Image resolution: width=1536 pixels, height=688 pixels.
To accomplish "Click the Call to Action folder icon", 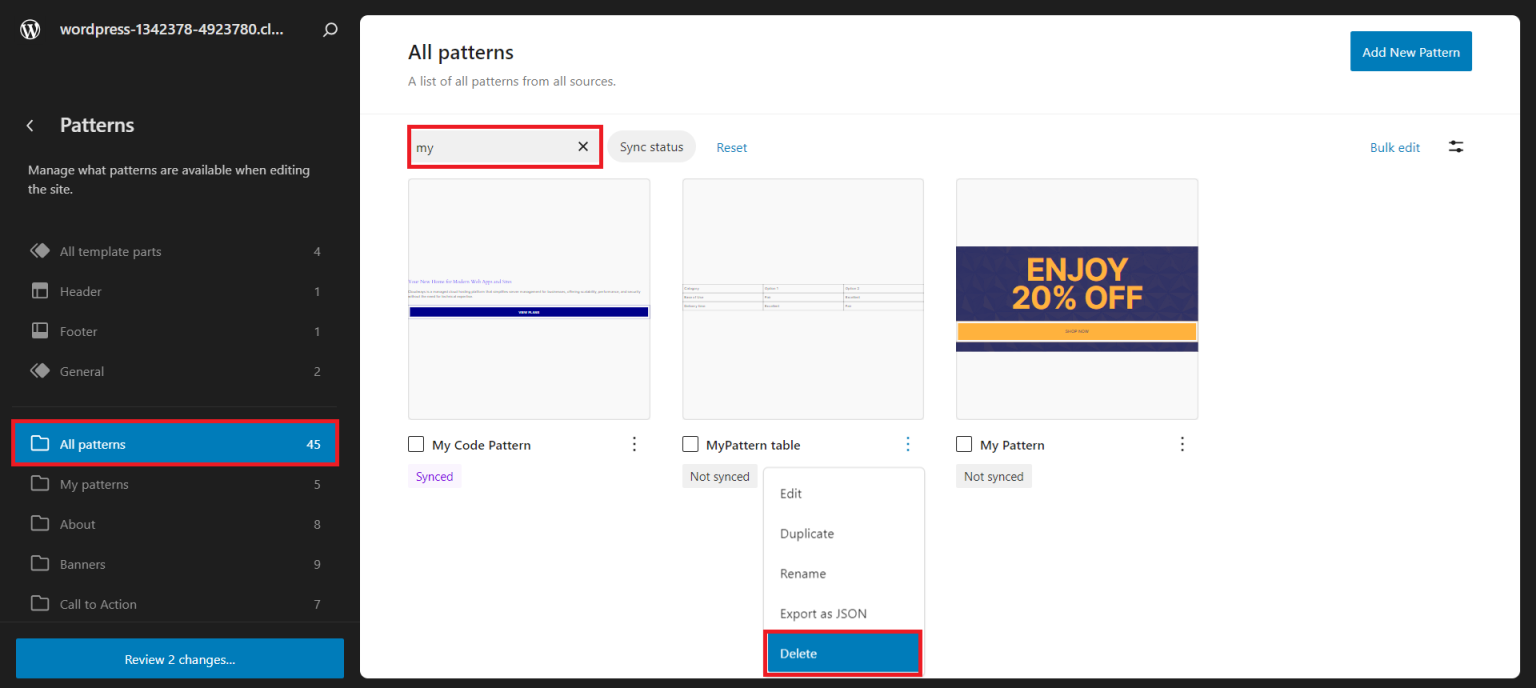I will pyautogui.click(x=40, y=604).
